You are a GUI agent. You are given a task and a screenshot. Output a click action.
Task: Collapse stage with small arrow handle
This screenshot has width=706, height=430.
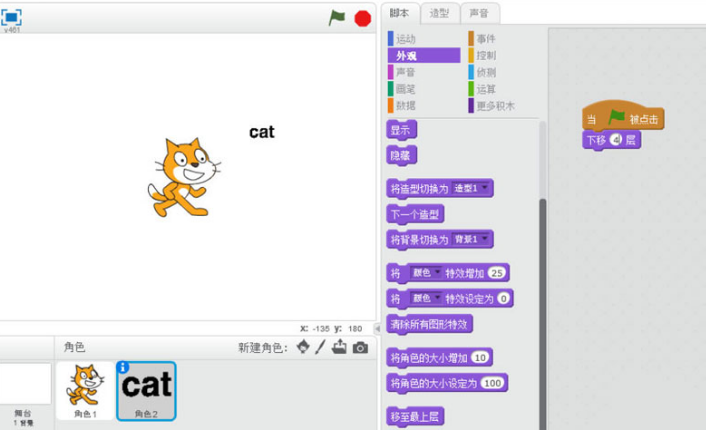[x=377, y=329]
